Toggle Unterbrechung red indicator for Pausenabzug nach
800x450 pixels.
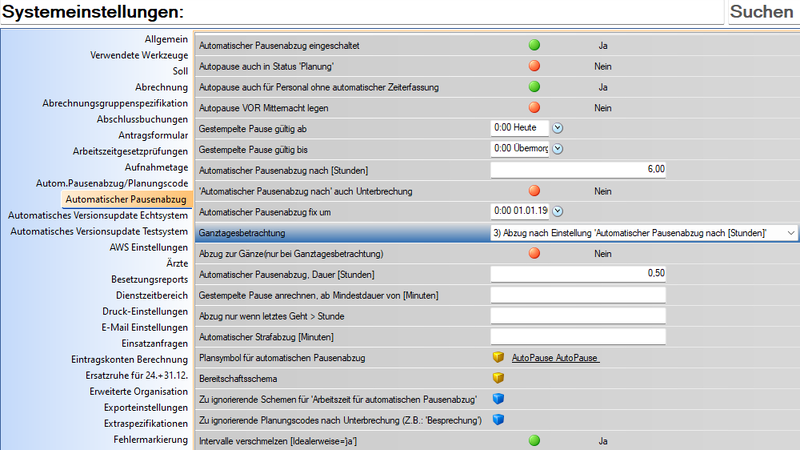pyautogui.click(x=534, y=191)
